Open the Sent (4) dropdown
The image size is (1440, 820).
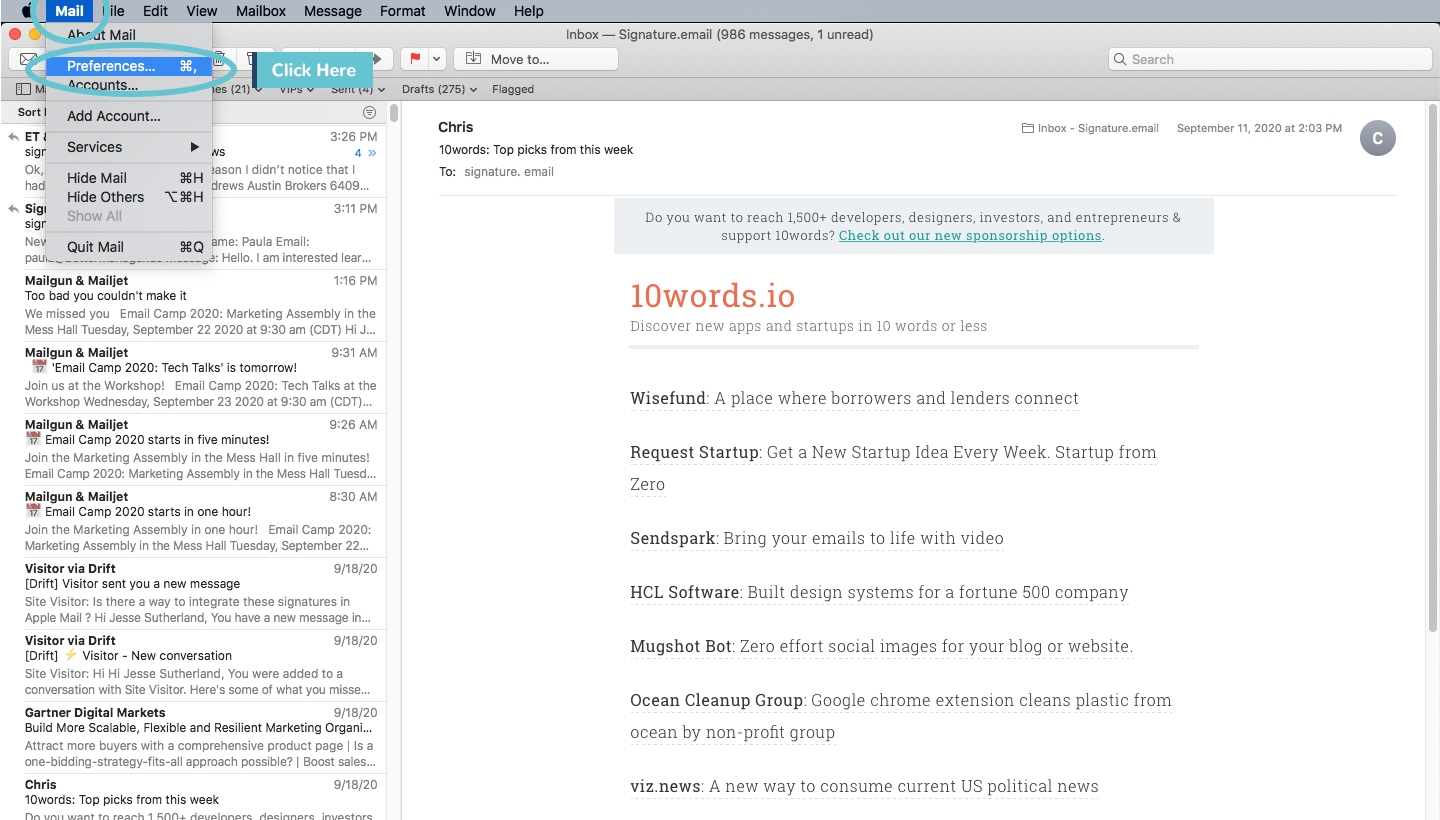358,89
